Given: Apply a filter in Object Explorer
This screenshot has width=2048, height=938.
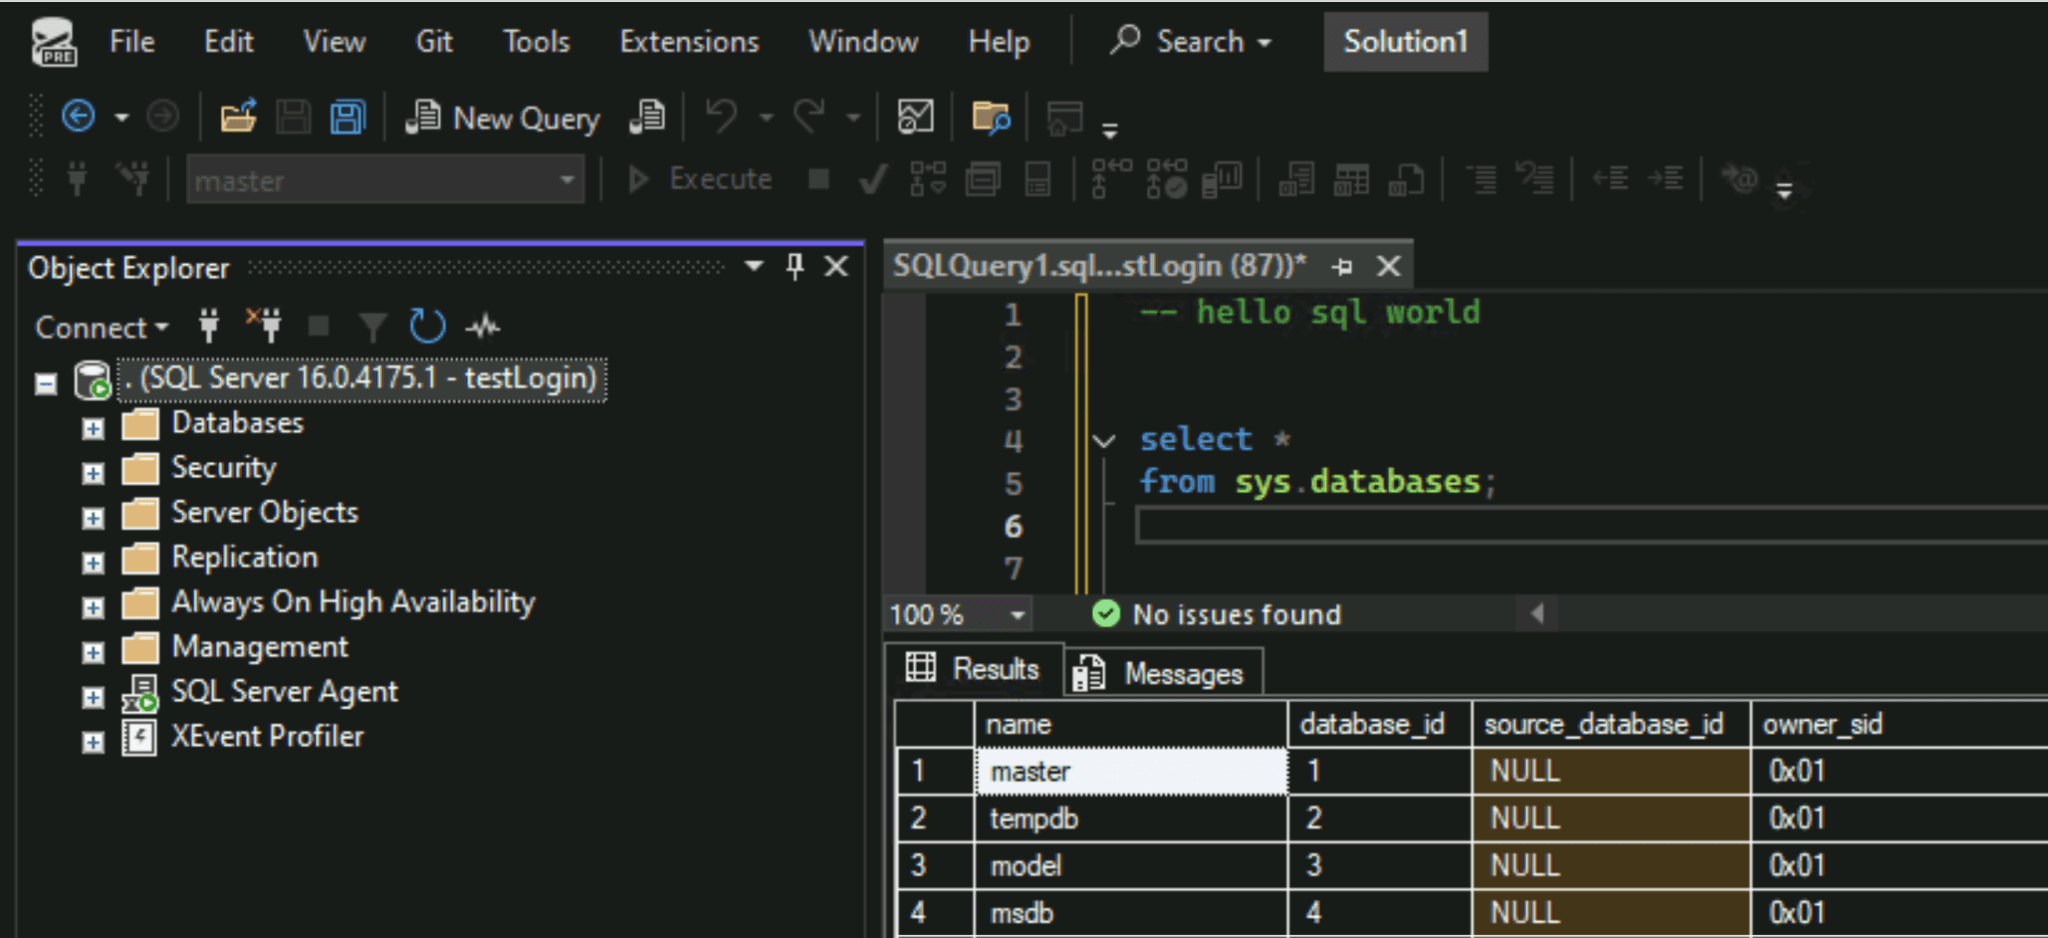Looking at the screenshot, I should [372, 325].
